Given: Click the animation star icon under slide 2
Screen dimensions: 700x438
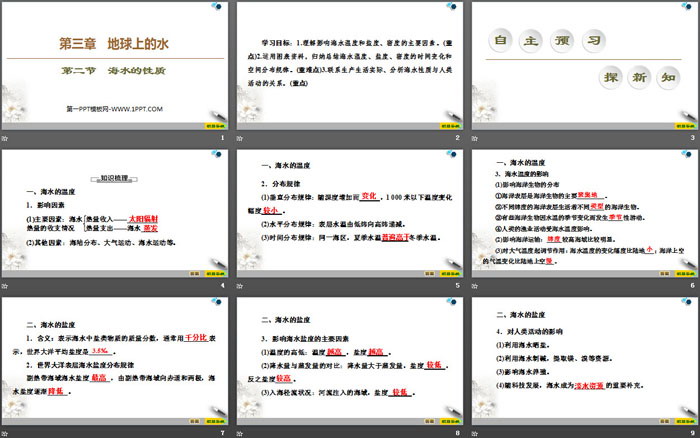Looking at the screenshot, I should click(240, 138).
